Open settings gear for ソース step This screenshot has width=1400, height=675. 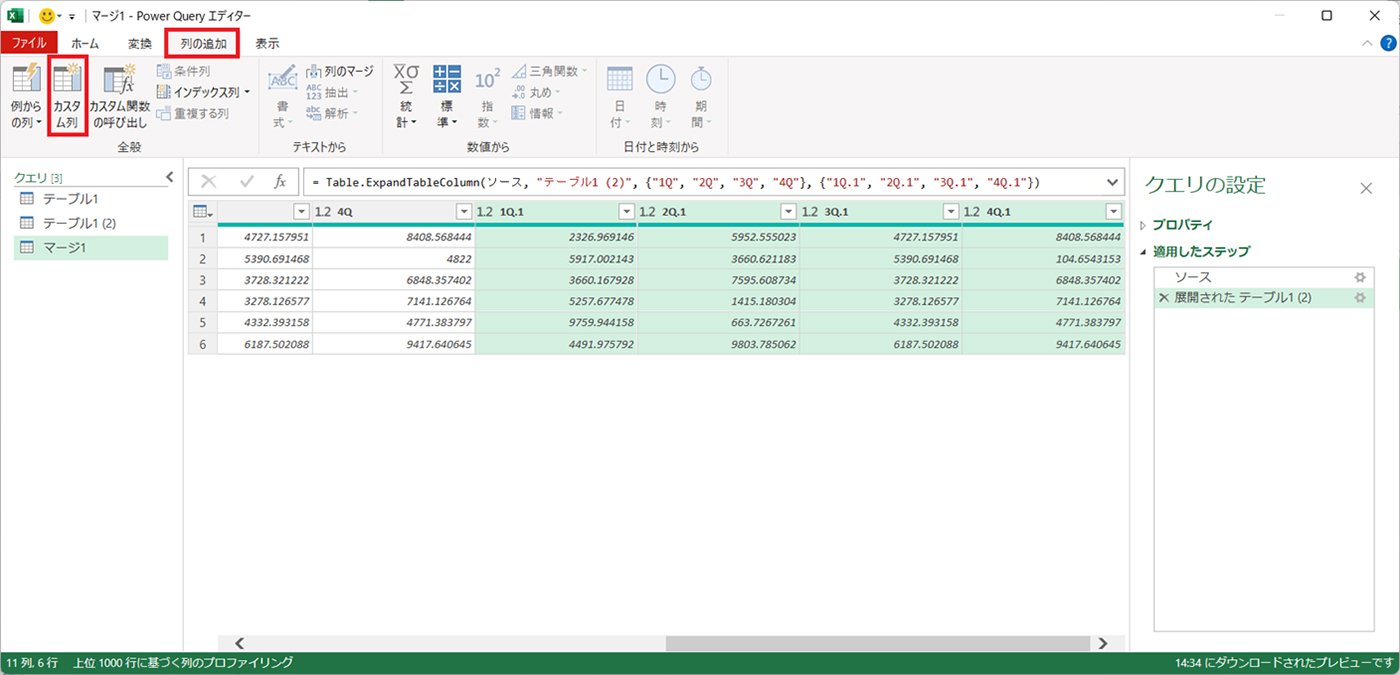tap(1359, 277)
